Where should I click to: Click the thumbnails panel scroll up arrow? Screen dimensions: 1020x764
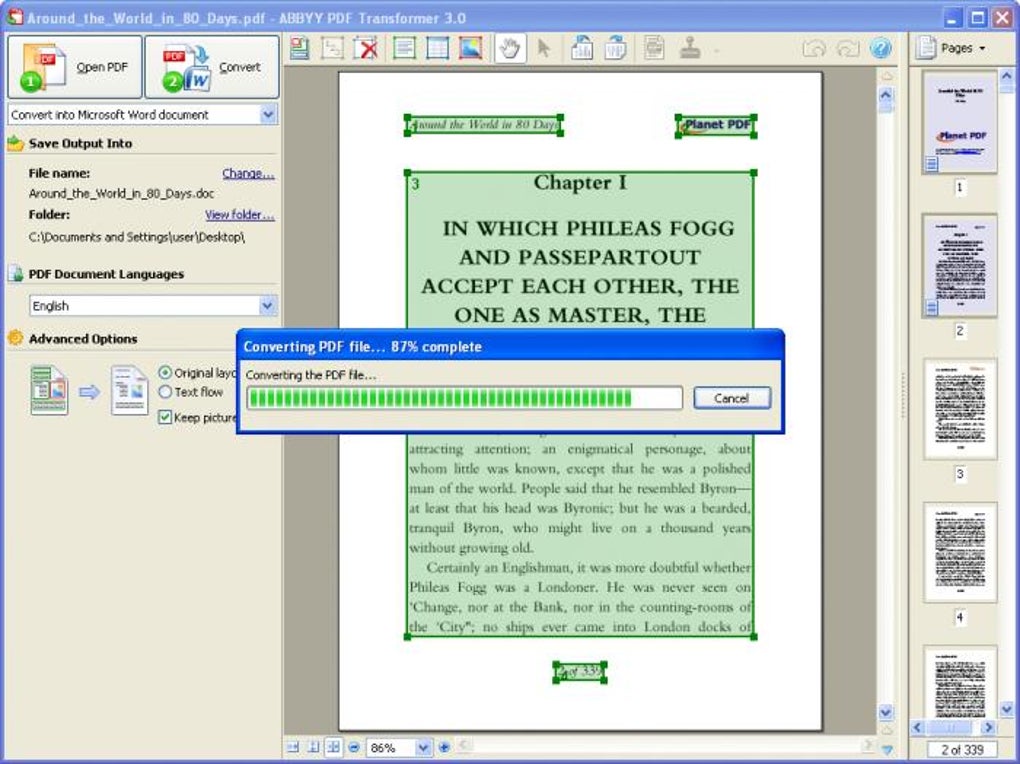tap(1006, 76)
